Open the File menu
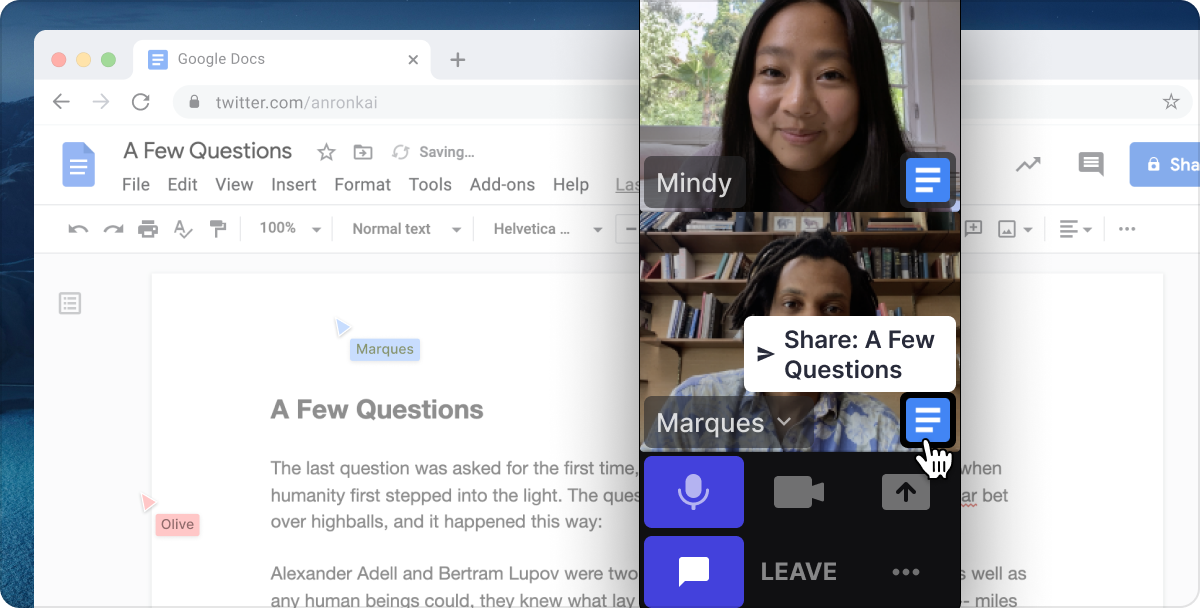The height and width of the screenshot is (608, 1200). tap(136, 185)
